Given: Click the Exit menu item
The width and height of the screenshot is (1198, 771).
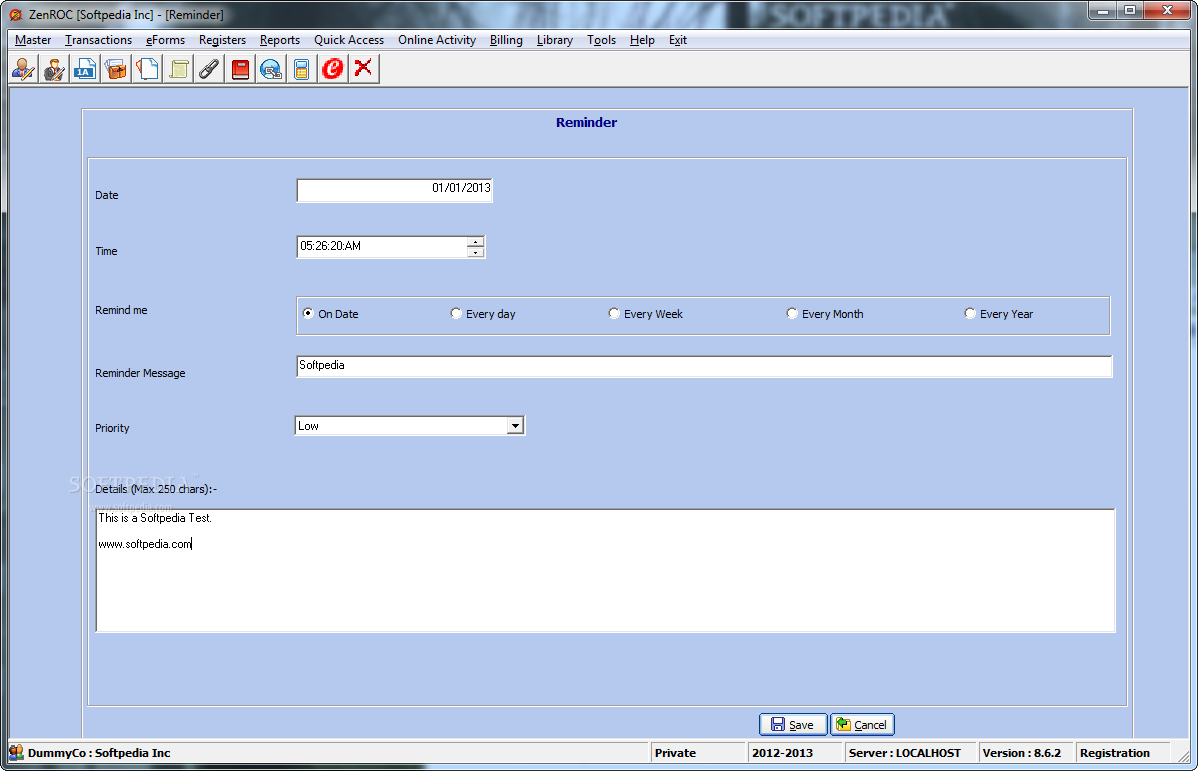Looking at the screenshot, I should [x=678, y=40].
